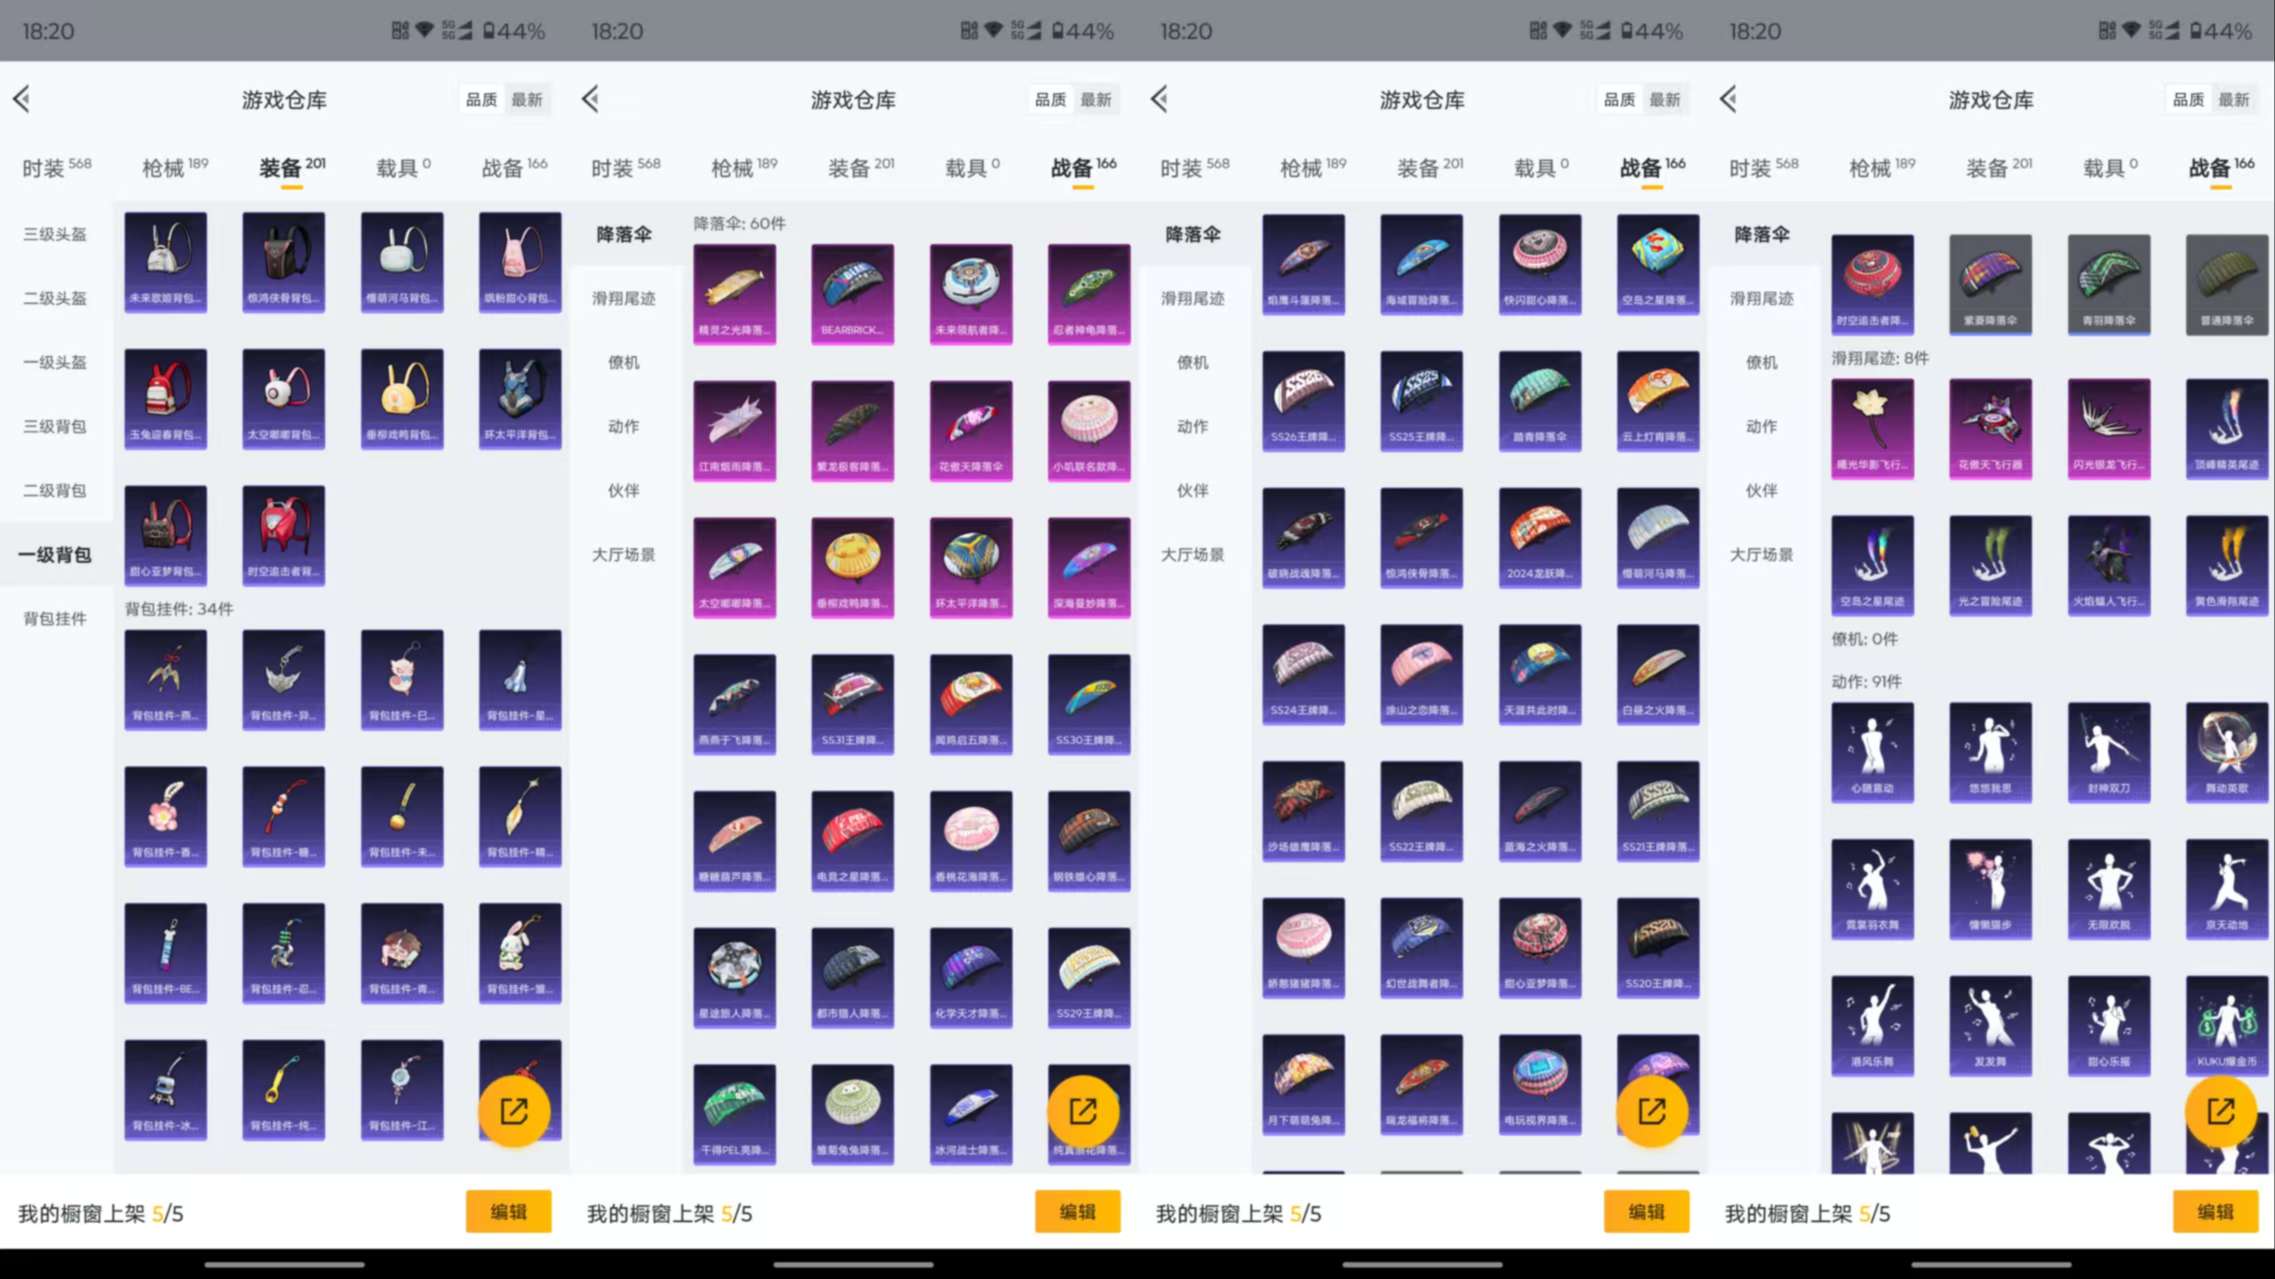Viewport: 2275px width, 1279px height.
Task: Choose the 大厅场景 sidebar category
Action: point(625,555)
